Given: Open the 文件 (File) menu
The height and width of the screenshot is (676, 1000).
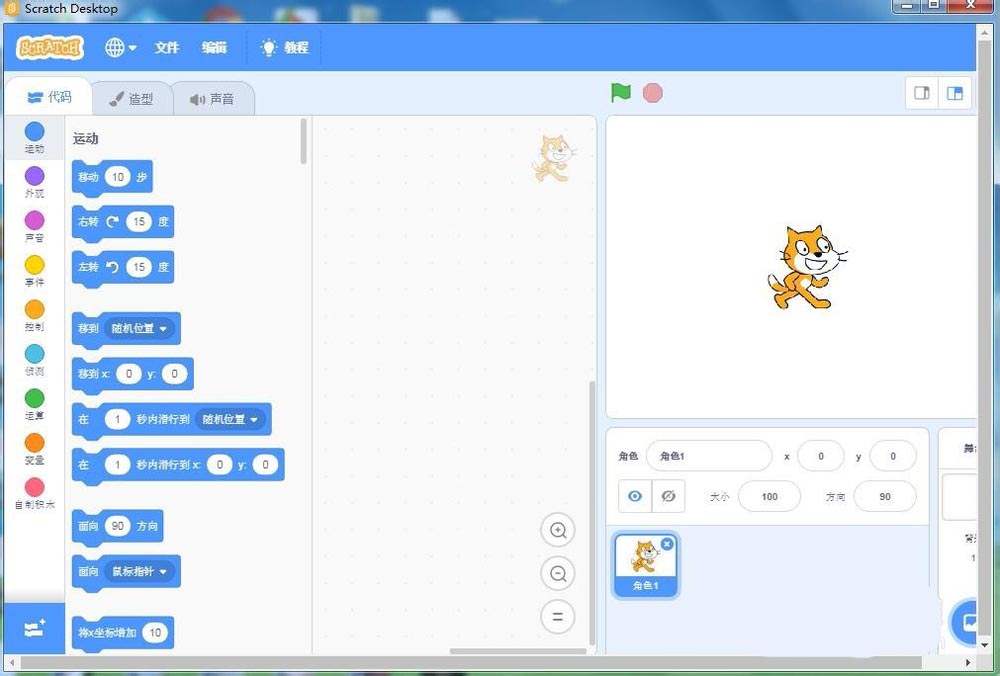Looking at the screenshot, I should coord(166,47).
